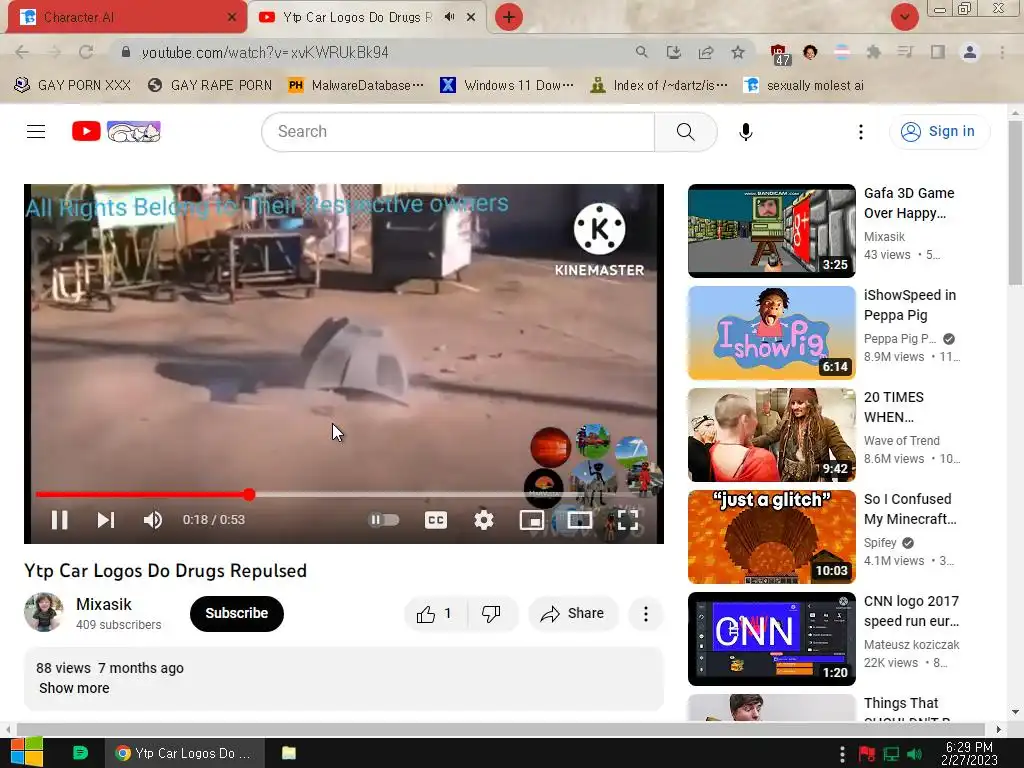Open YouTube settings three-dot menu
Image resolution: width=1024 pixels, height=768 pixels.
click(x=861, y=131)
